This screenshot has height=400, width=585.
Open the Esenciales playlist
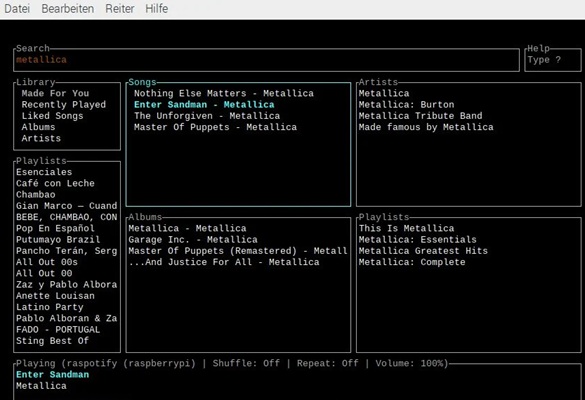click(x=44, y=172)
